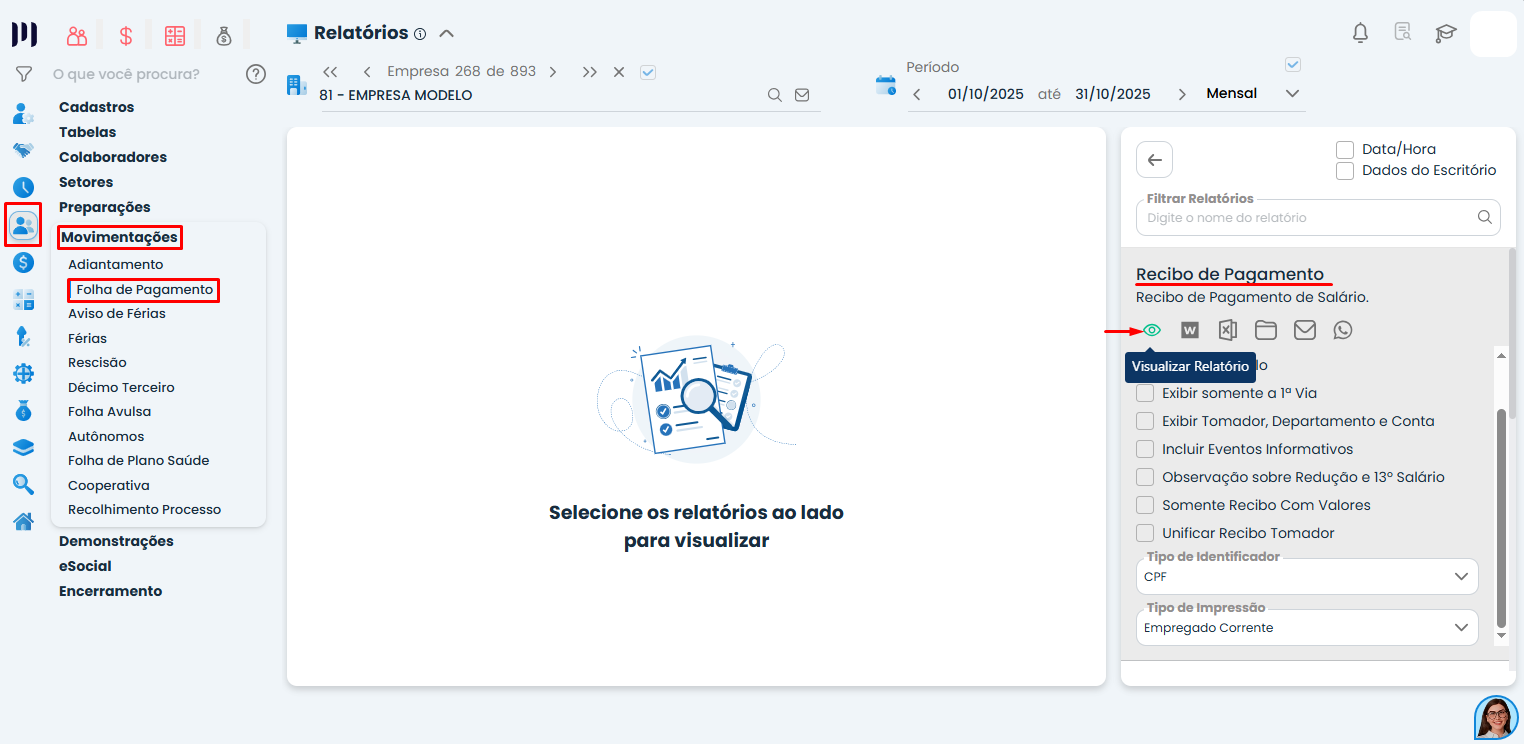
Task: Email the Recibo de Pagamento report
Action: click(x=1304, y=329)
